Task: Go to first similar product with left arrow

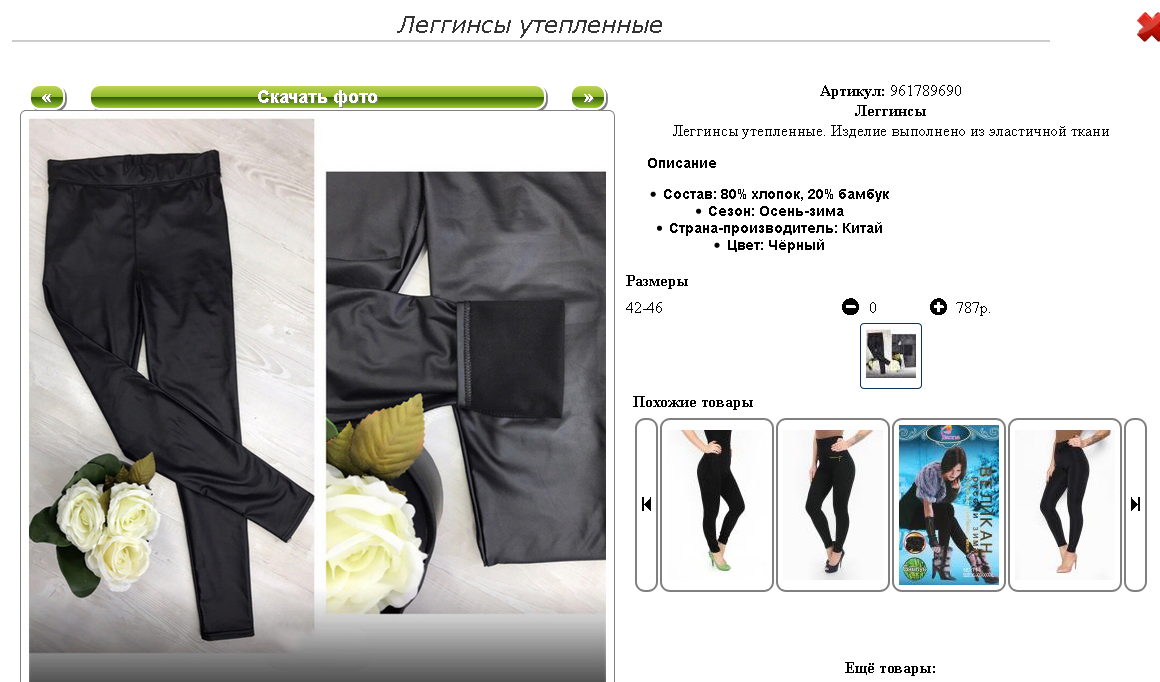Action: [646, 504]
